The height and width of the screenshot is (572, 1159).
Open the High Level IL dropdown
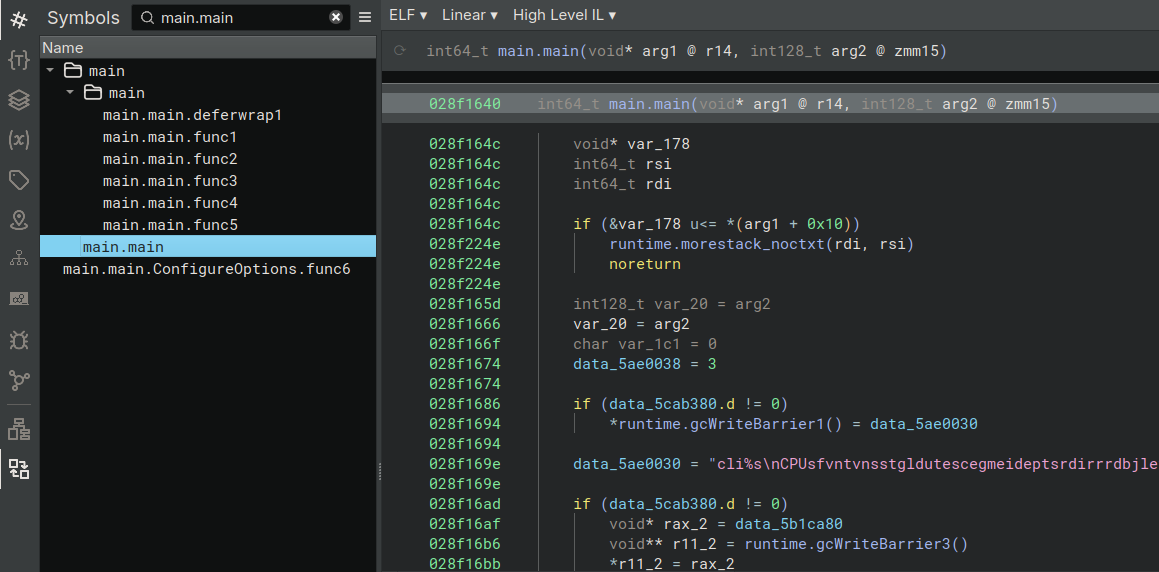pos(564,15)
